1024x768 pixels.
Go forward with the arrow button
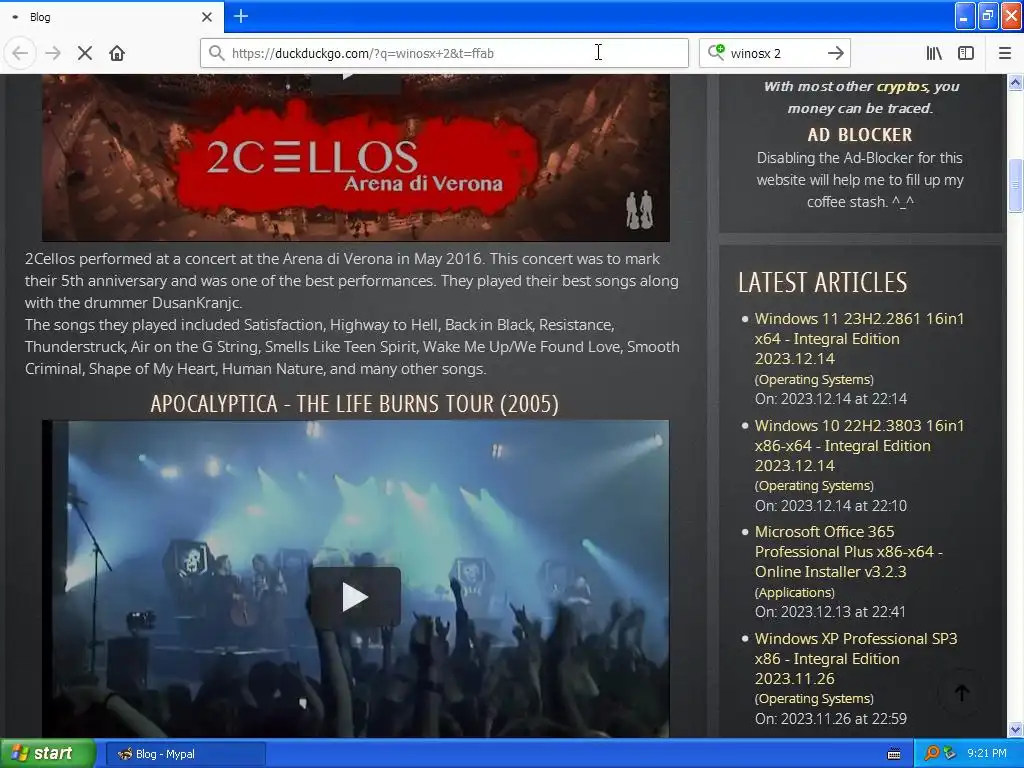tap(53, 53)
